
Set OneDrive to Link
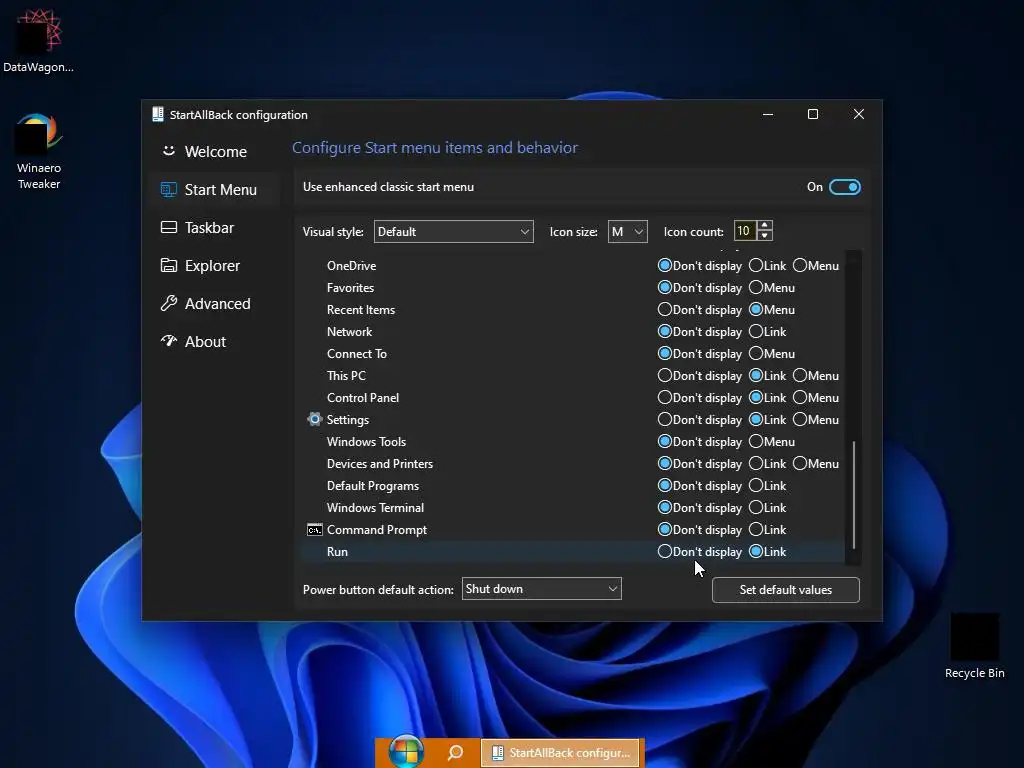768,266
